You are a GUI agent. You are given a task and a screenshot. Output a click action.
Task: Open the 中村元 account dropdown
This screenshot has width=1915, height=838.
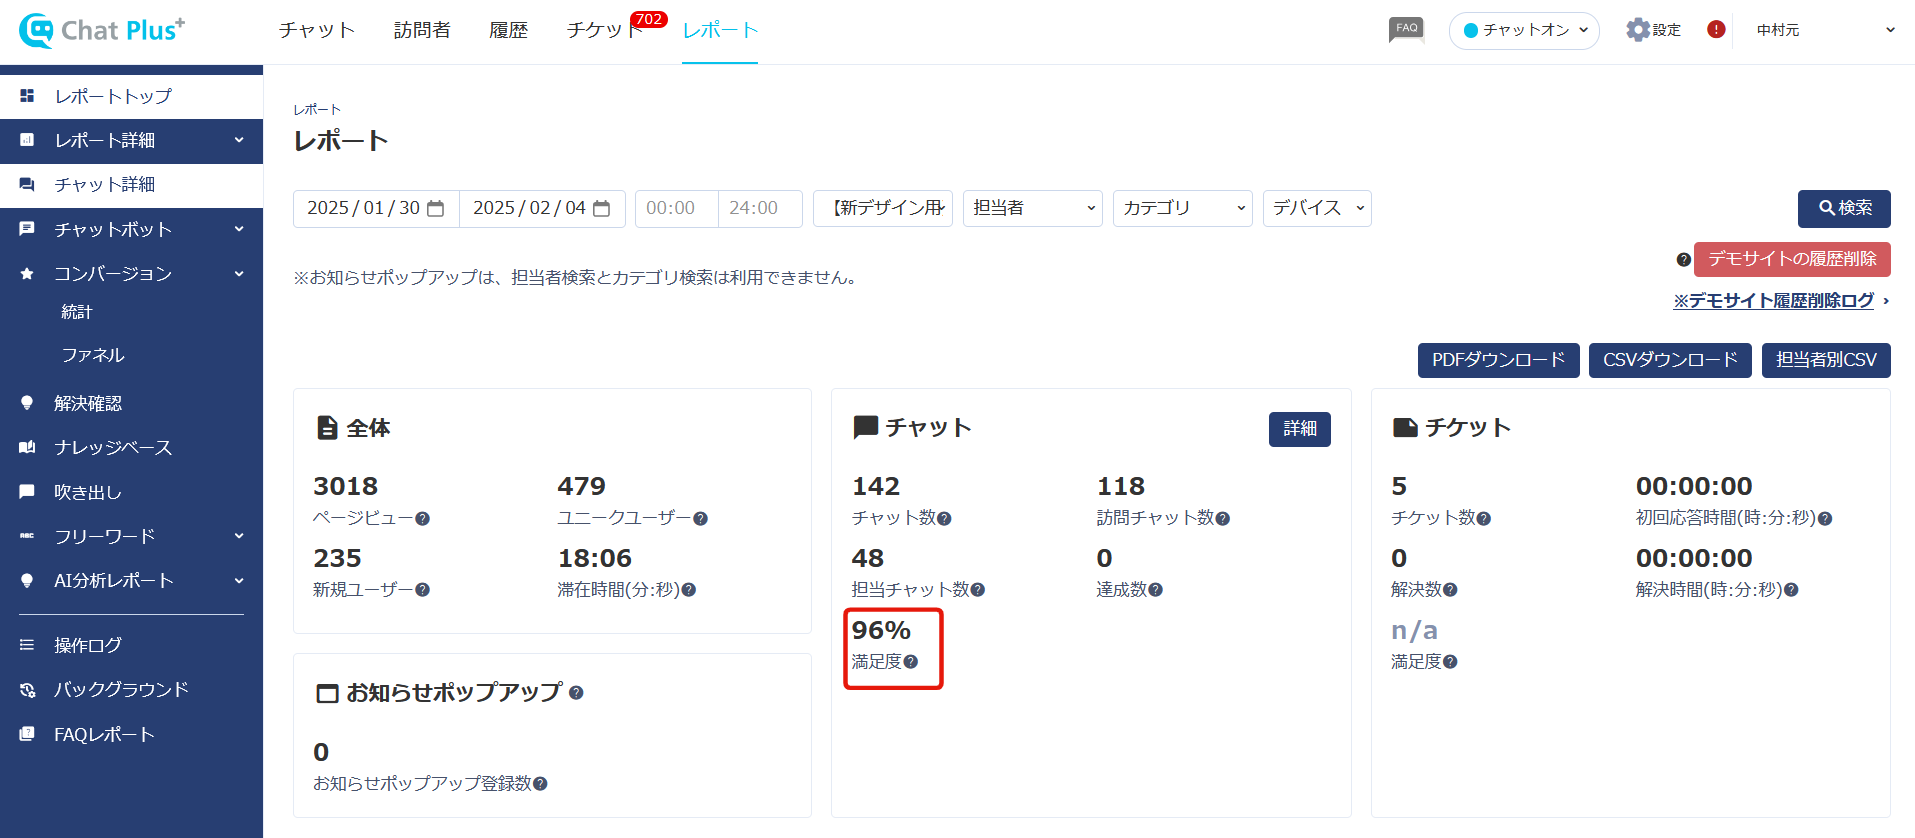click(x=1825, y=30)
